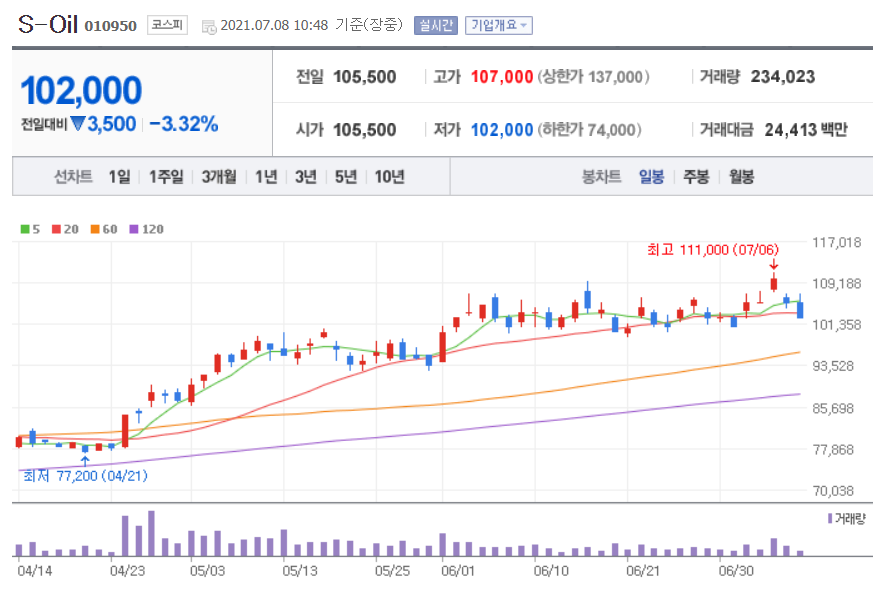Click the 93,528 price axis label
Screen dimensions: 873x593
(833, 366)
